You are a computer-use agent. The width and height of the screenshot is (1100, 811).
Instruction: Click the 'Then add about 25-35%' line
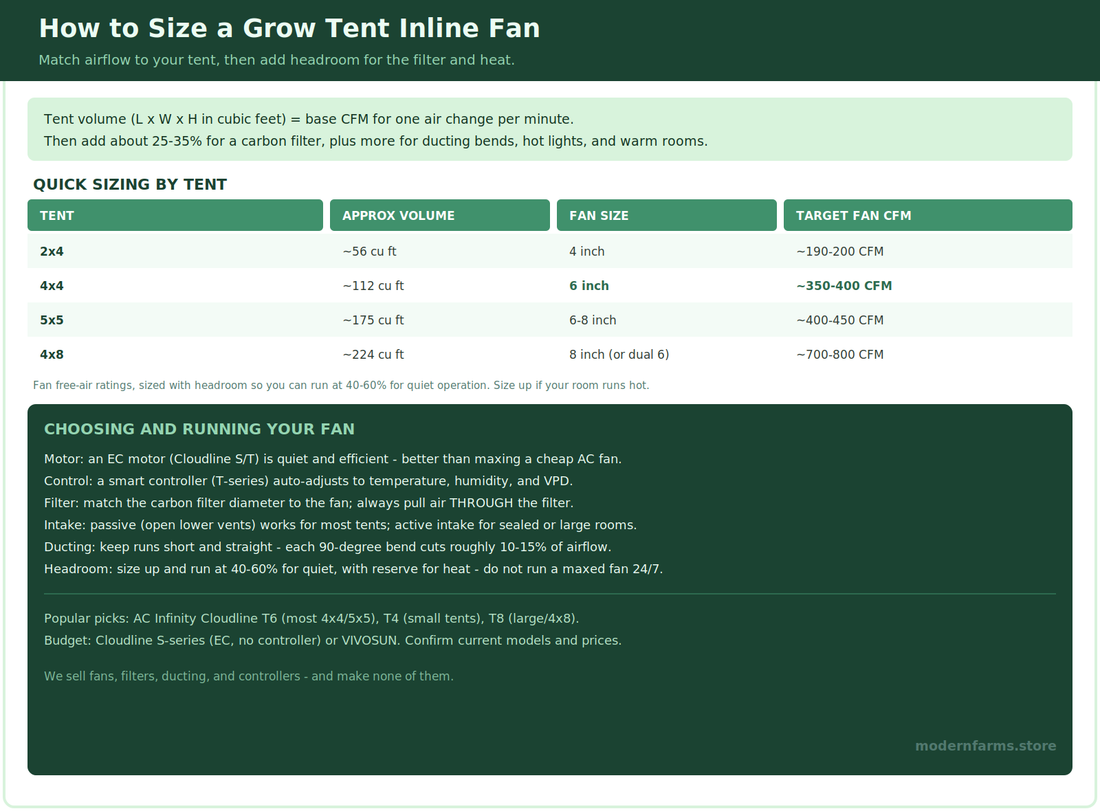[375, 141]
